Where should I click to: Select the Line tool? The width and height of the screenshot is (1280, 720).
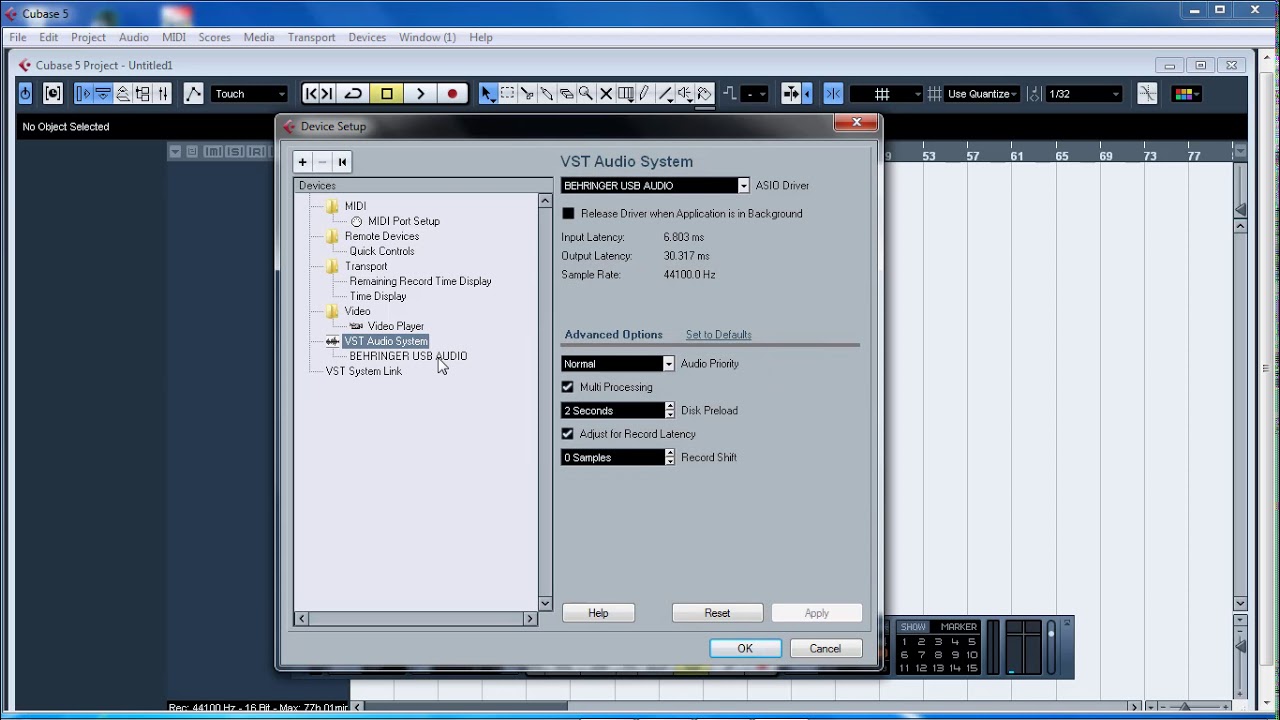point(665,94)
